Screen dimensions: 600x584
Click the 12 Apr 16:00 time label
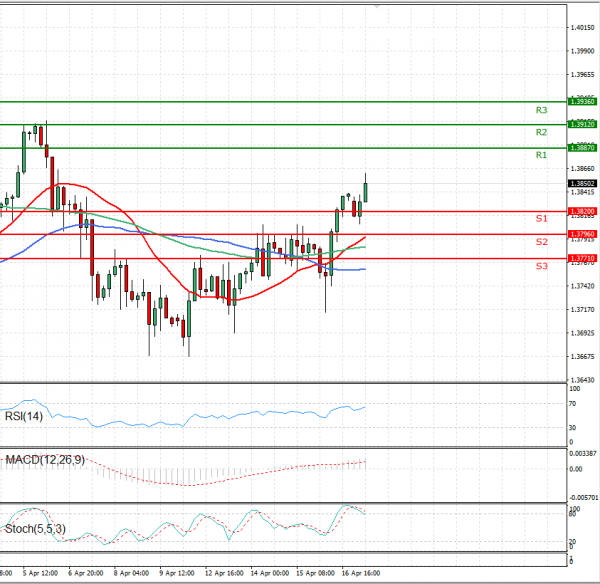(x=224, y=573)
